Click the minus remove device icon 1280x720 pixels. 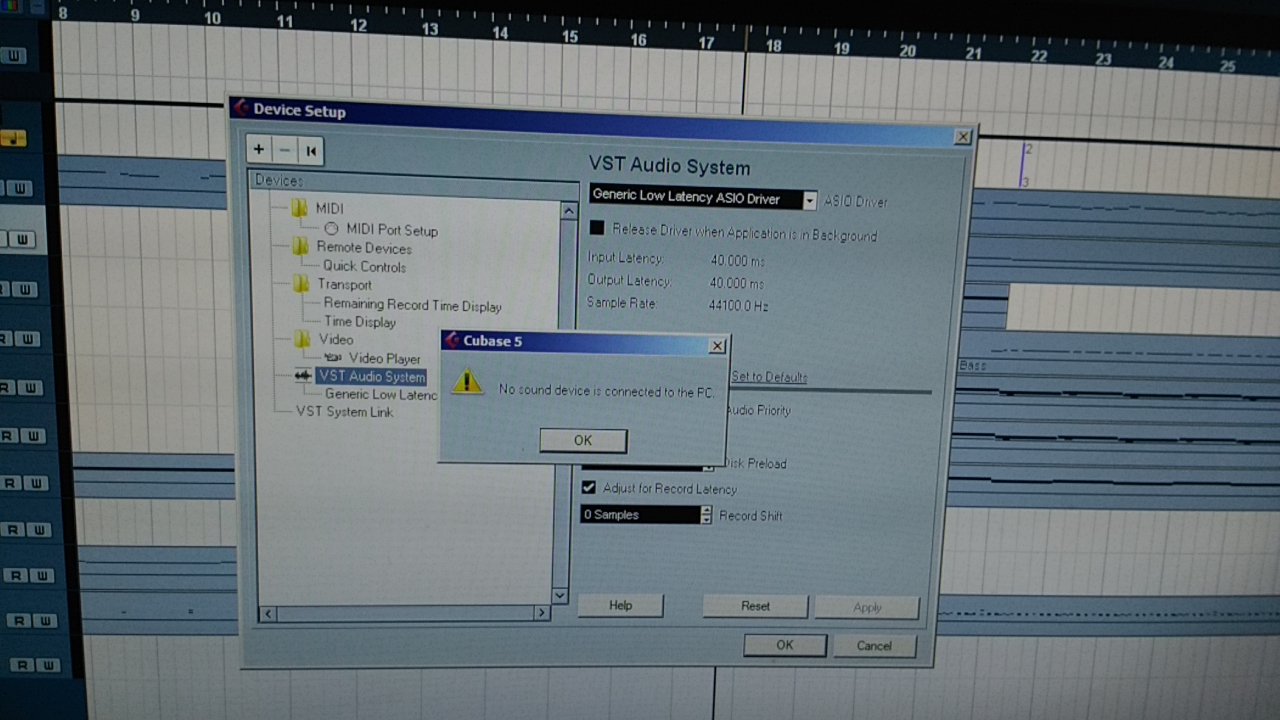coord(284,151)
